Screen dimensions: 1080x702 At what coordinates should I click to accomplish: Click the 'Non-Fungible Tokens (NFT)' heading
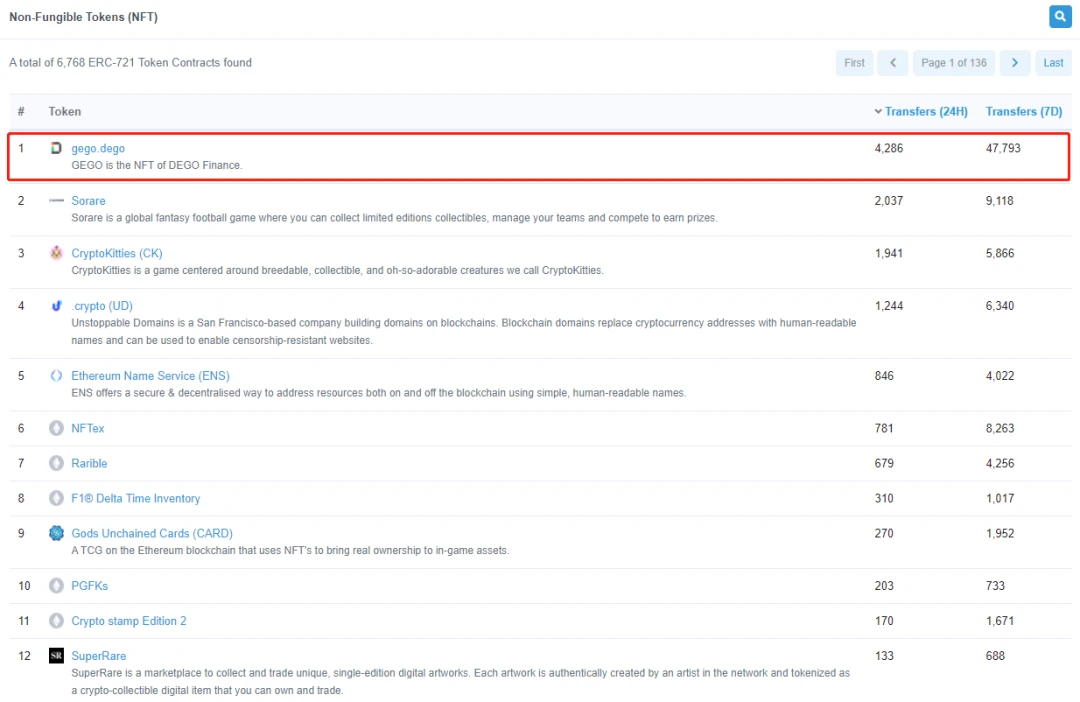83,17
